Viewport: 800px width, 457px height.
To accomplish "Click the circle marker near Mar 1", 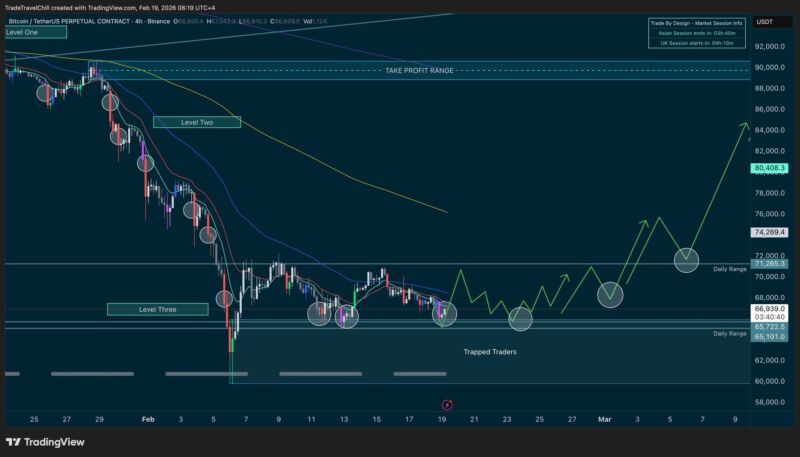I will [x=610, y=294].
